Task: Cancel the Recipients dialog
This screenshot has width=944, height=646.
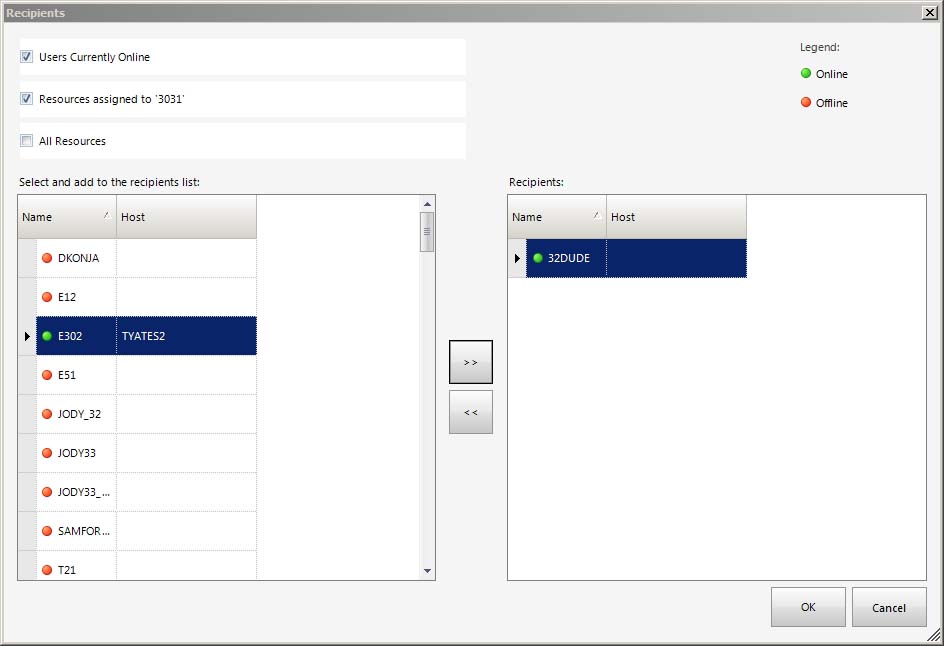Action: (x=889, y=607)
